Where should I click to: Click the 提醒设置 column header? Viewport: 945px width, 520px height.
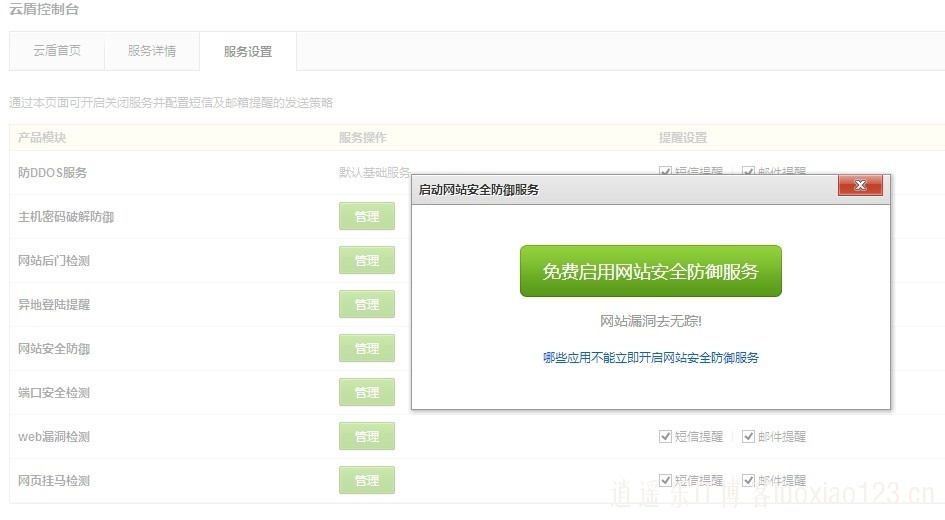tap(683, 137)
